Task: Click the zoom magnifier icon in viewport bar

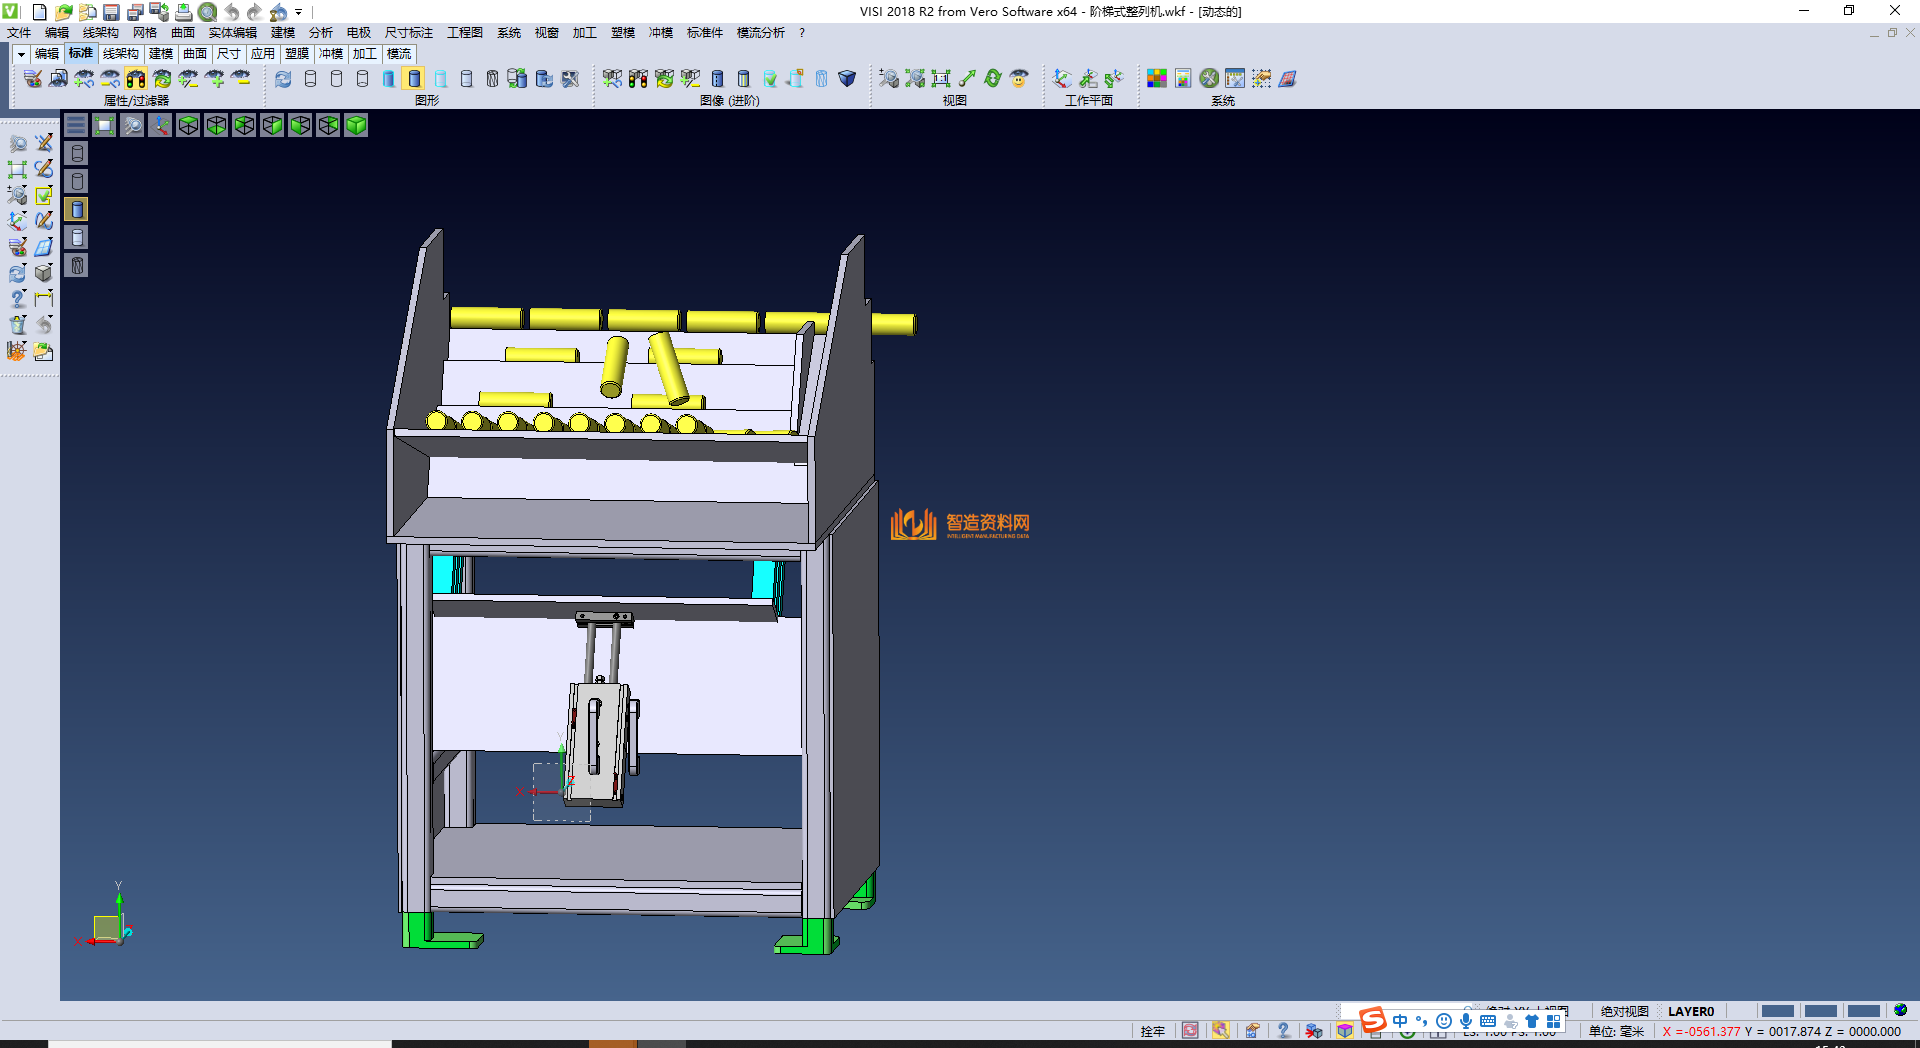Action: (132, 125)
